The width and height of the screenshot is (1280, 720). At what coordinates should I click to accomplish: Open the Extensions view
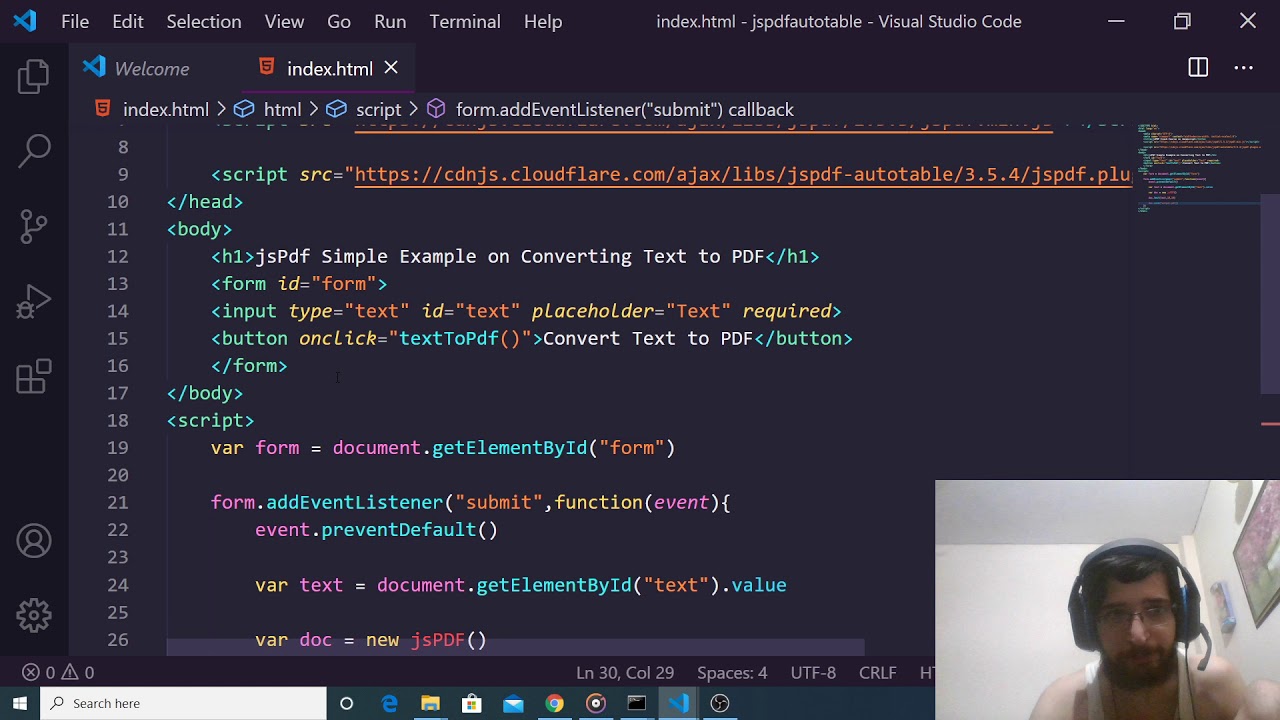pos(34,376)
